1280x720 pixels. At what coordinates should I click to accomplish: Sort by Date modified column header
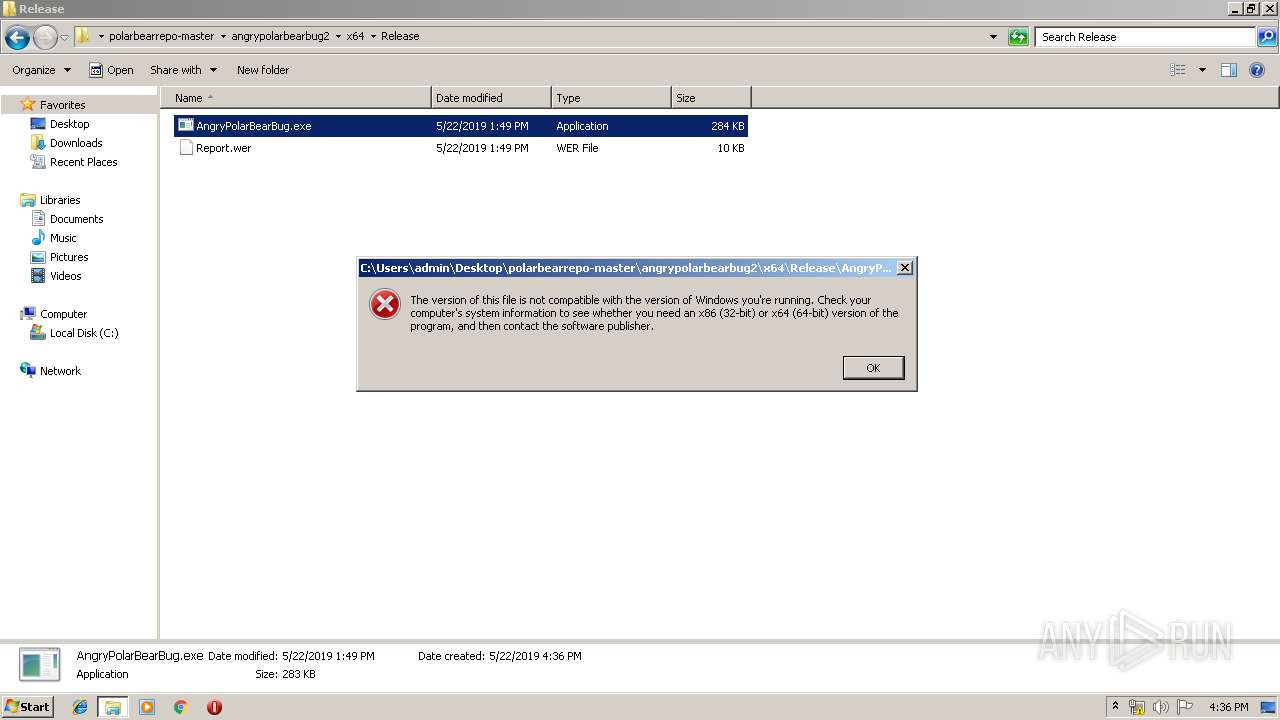click(491, 98)
